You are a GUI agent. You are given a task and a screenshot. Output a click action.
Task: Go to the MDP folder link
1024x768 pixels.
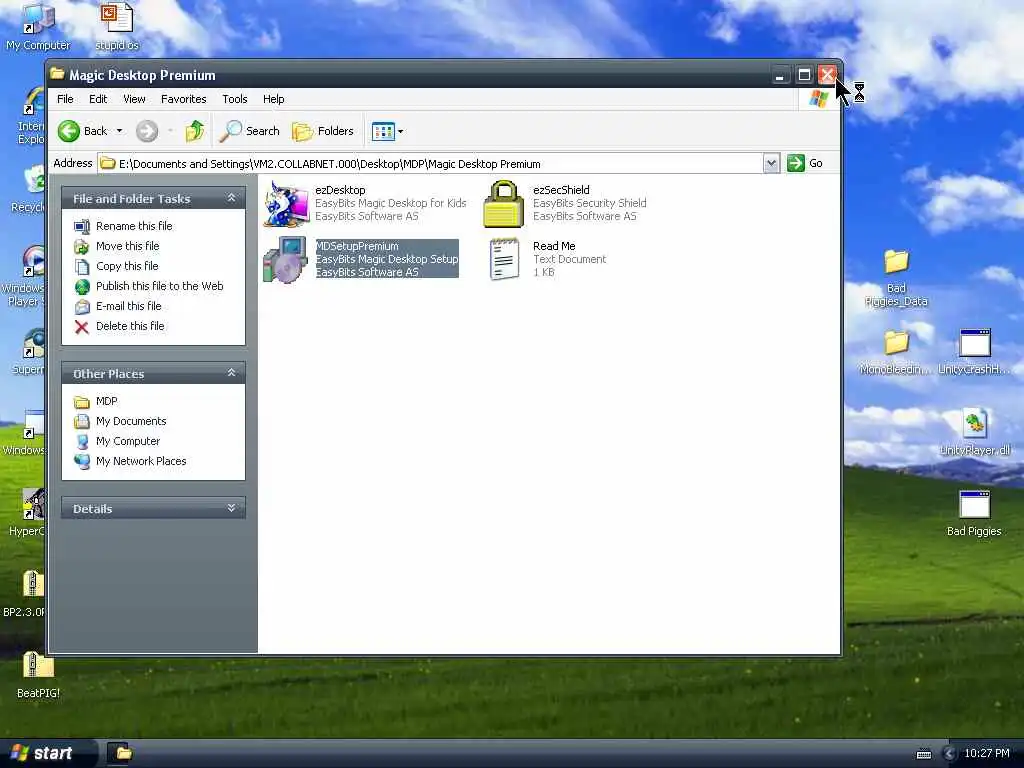coord(106,401)
